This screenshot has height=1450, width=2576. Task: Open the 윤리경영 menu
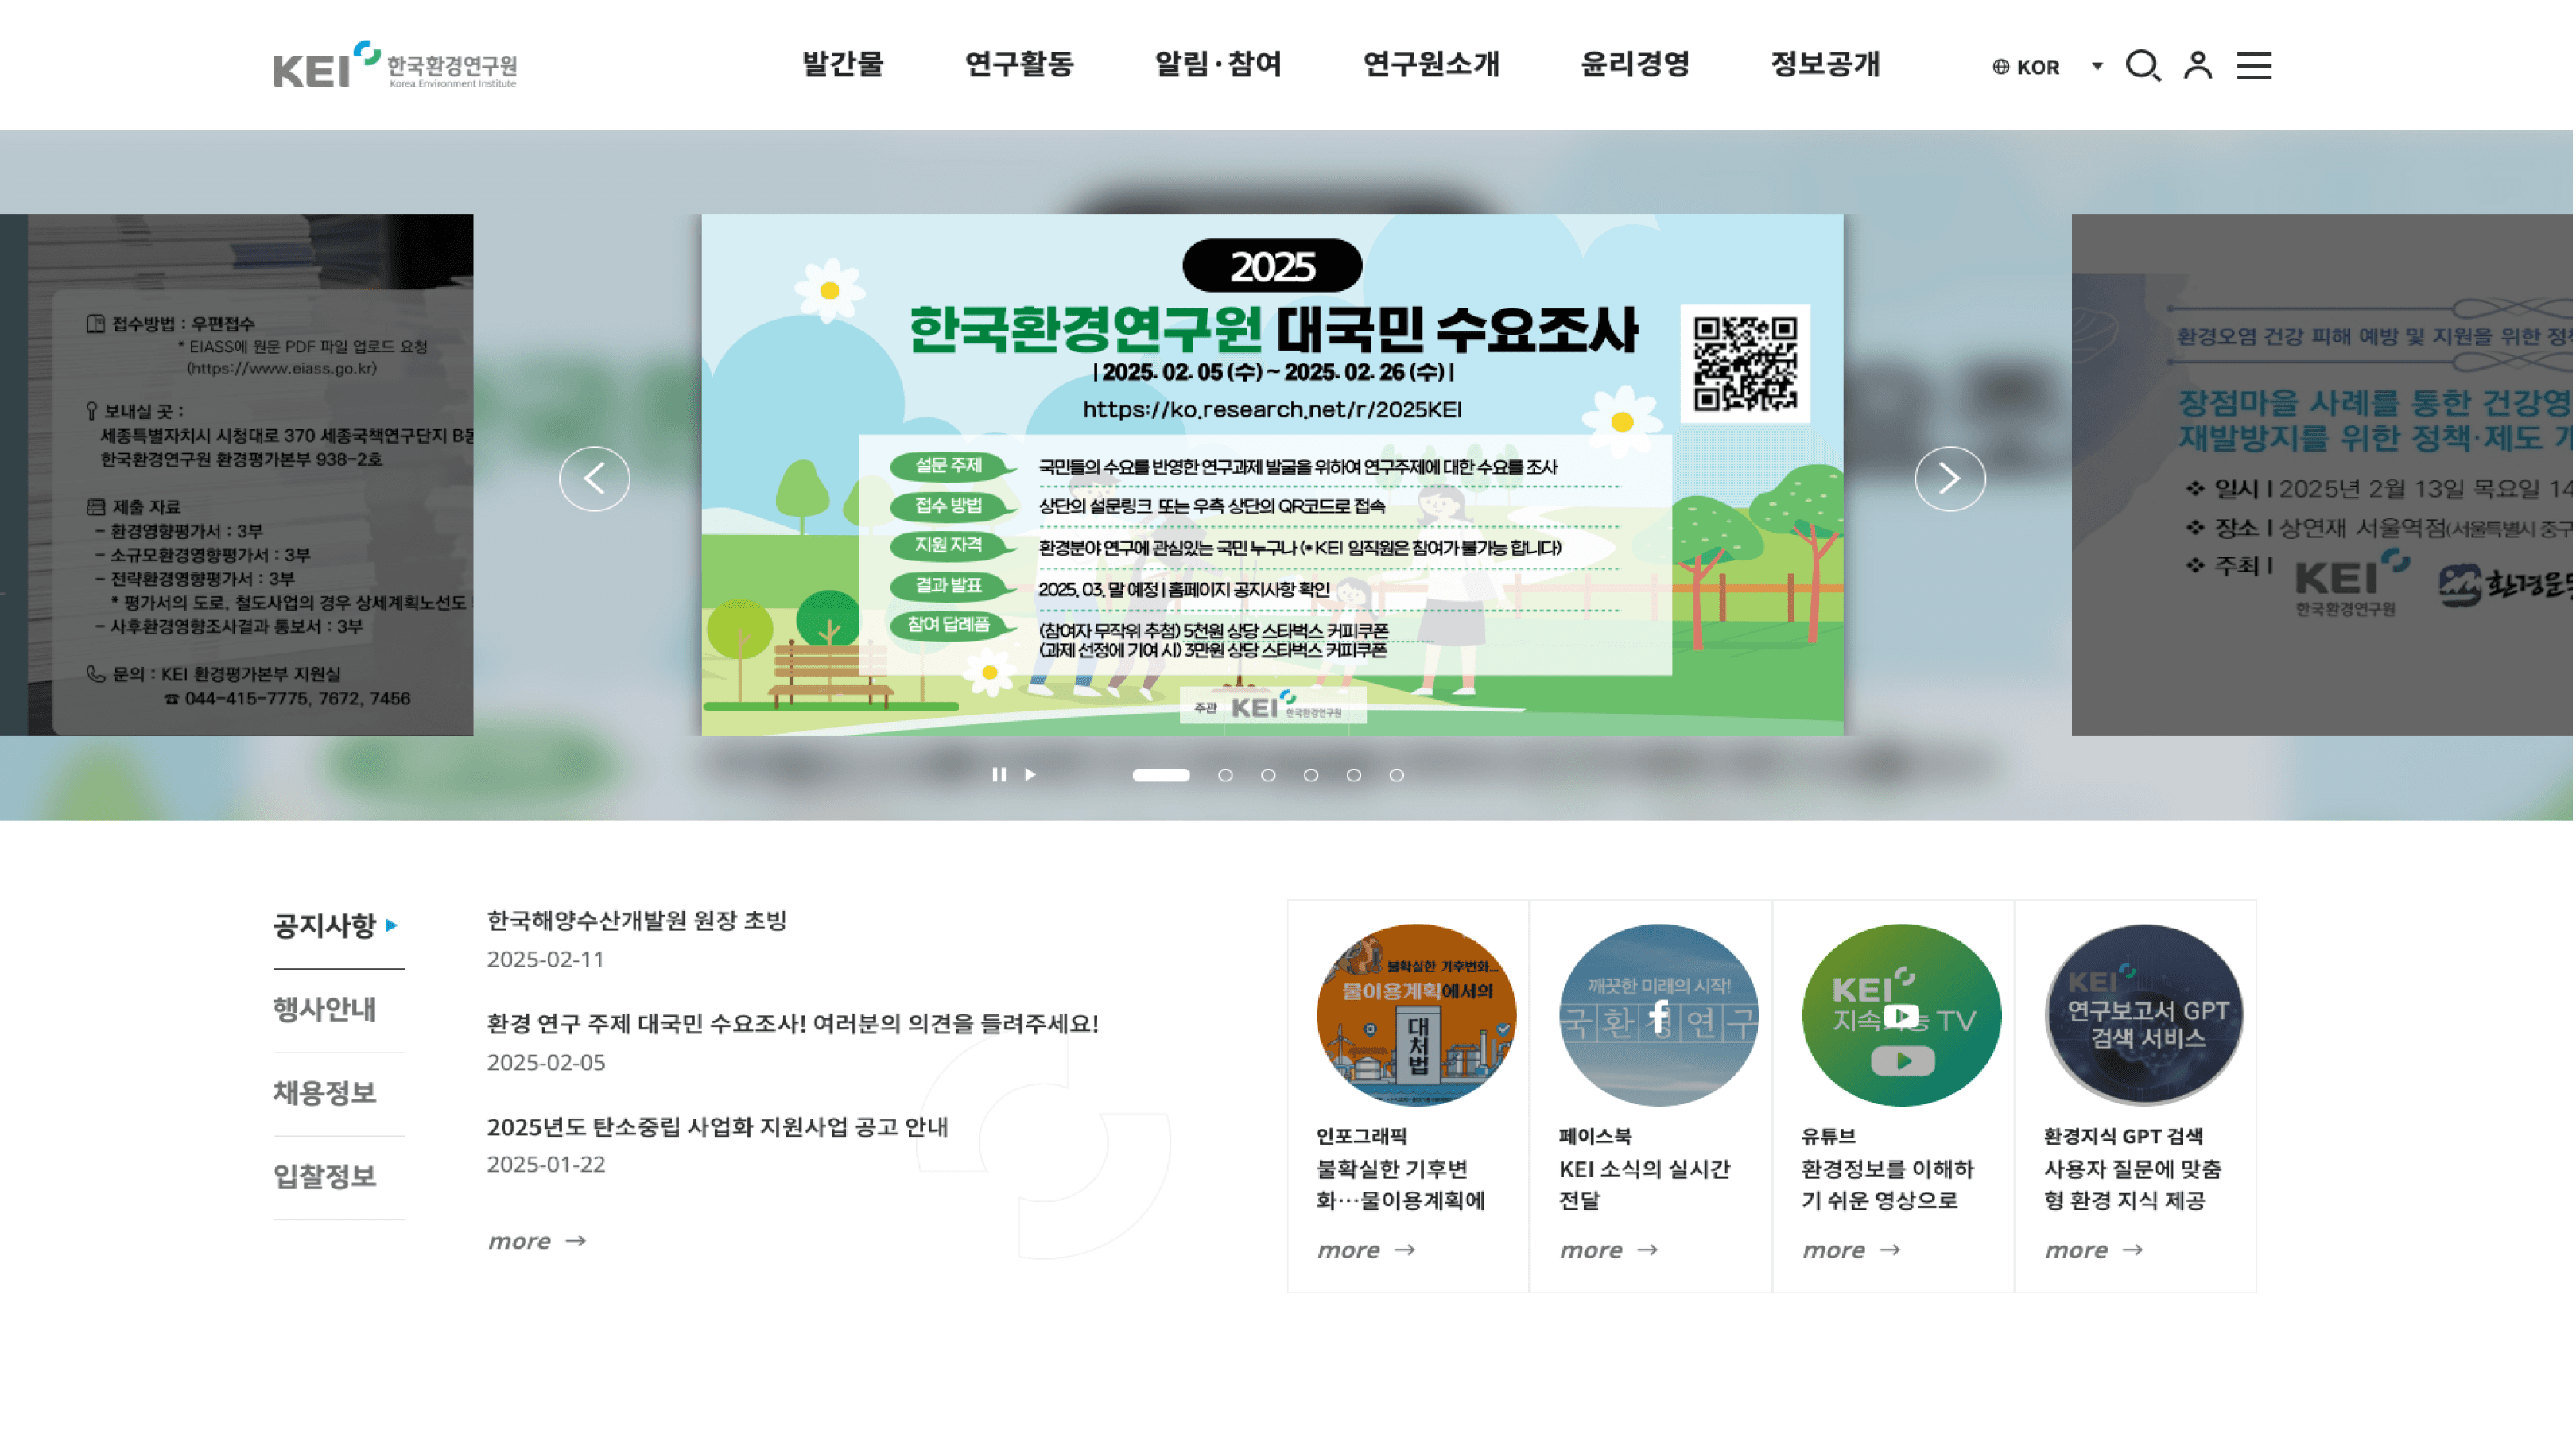click(1635, 65)
